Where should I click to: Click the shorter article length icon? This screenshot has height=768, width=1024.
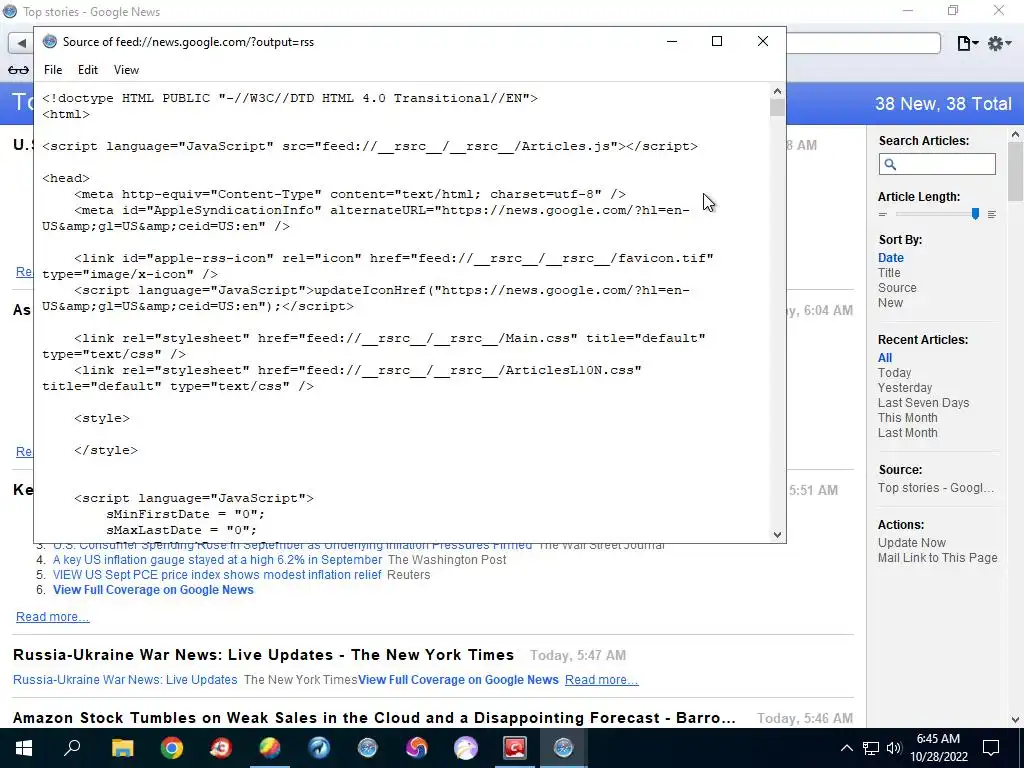pos(883,214)
